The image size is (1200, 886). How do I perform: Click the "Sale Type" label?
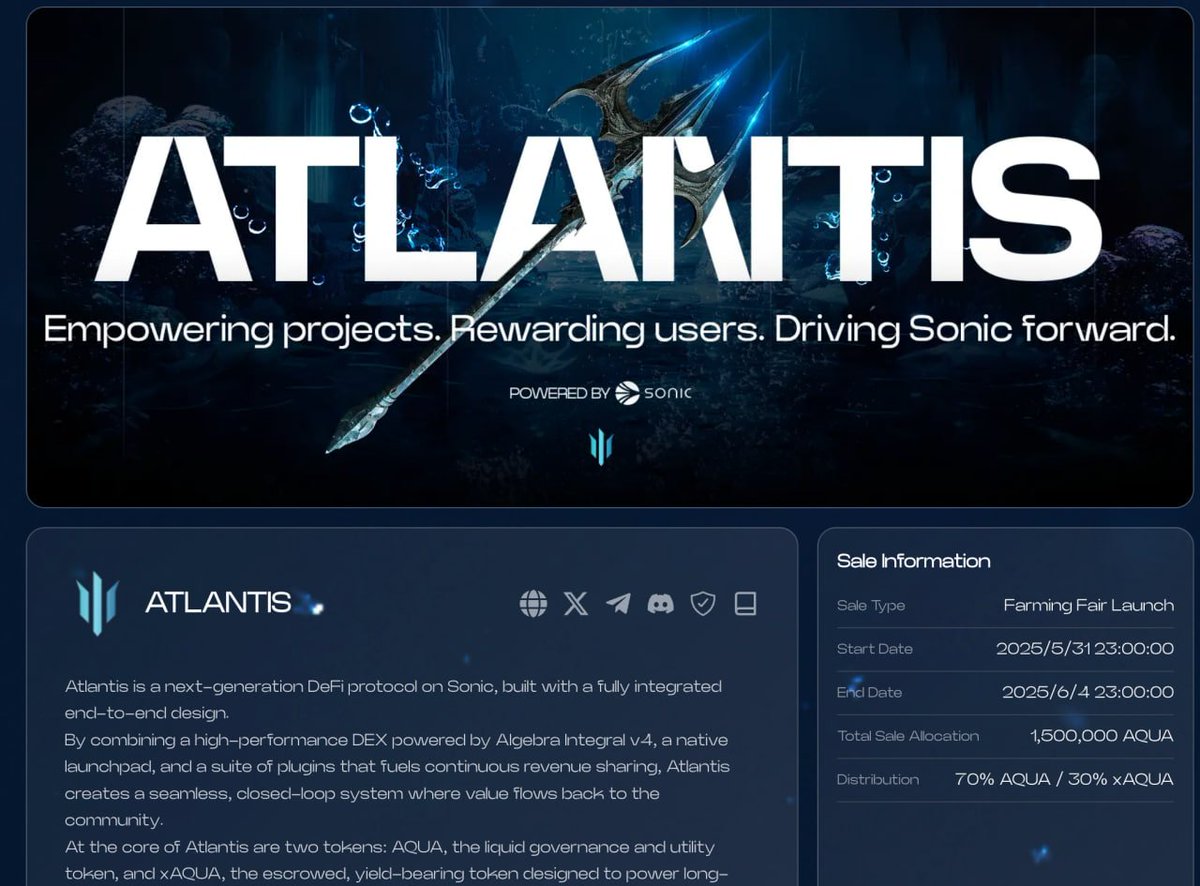click(x=871, y=605)
